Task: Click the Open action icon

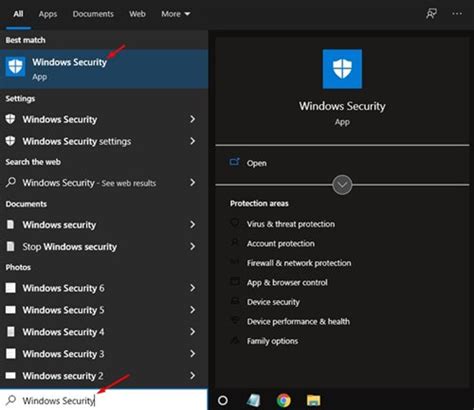Action: pyautogui.click(x=235, y=162)
